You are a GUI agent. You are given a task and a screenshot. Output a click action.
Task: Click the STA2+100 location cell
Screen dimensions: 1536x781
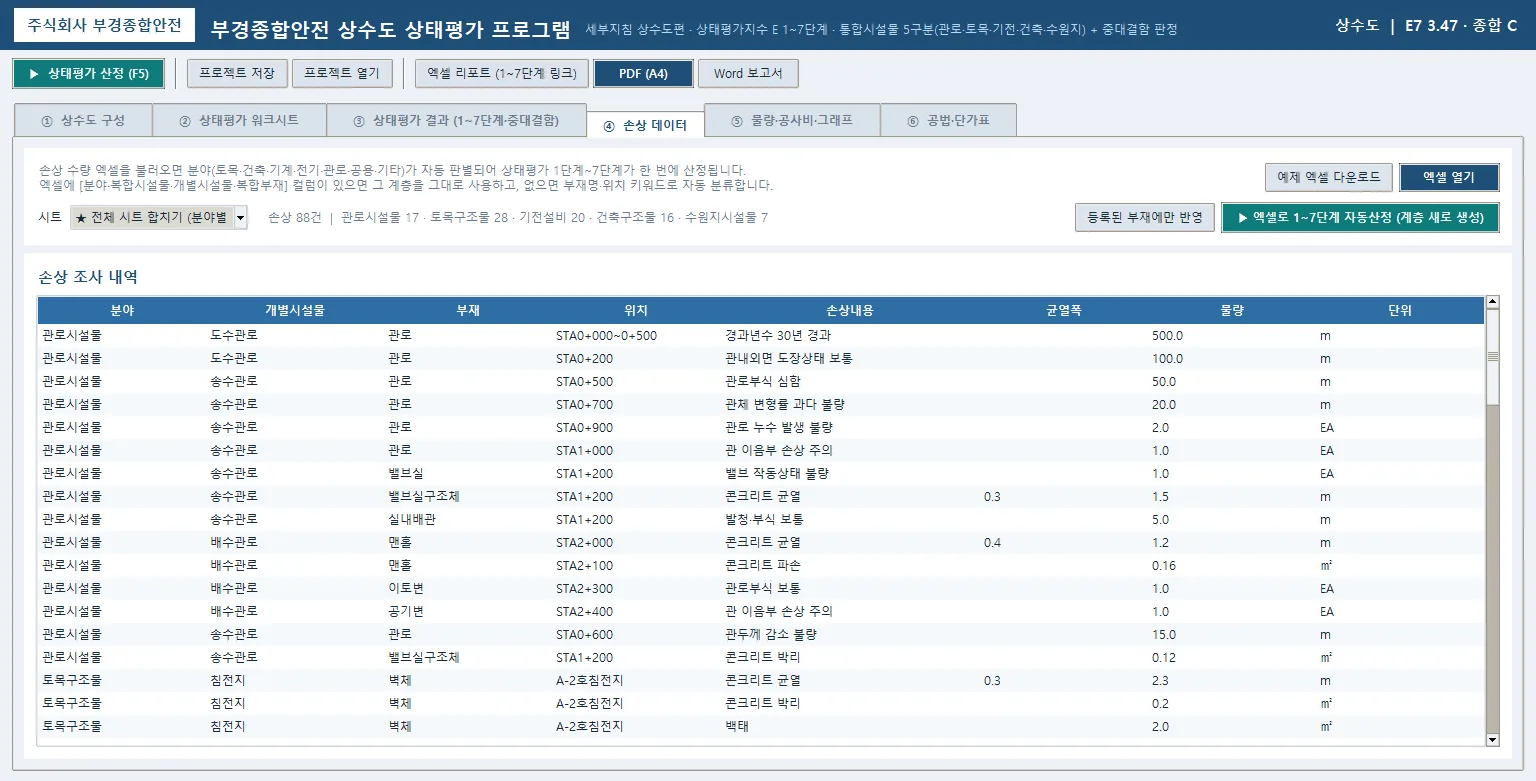click(585, 565)
